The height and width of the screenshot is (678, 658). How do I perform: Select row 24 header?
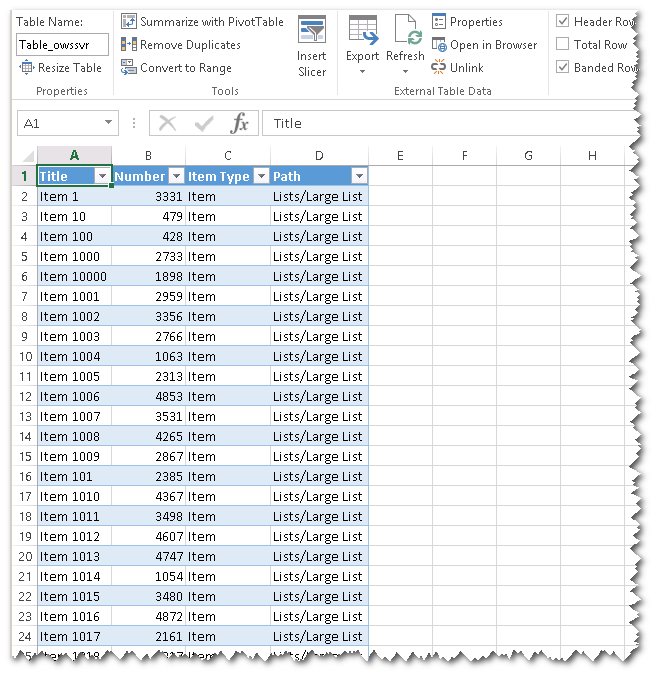(x=25, y=636)
